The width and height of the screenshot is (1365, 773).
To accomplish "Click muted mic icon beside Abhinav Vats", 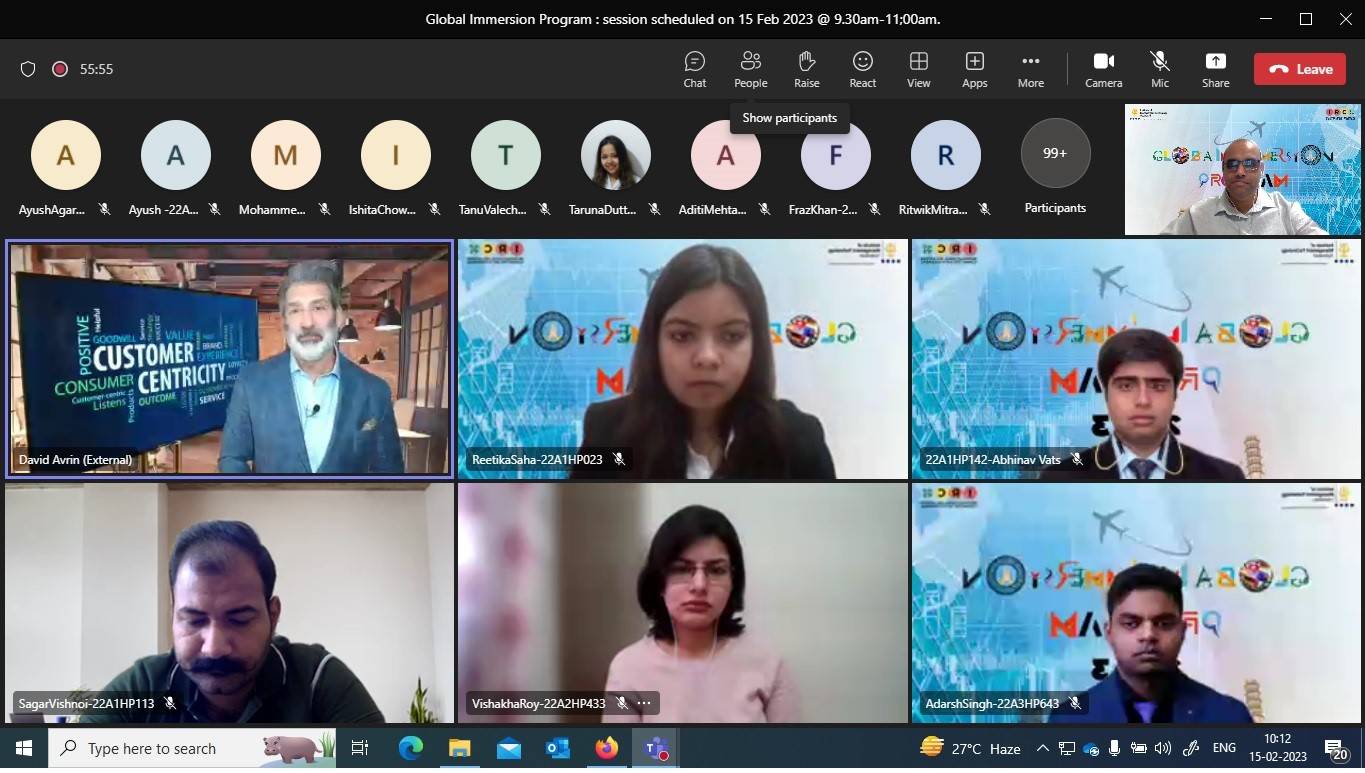I will (x=1077, y=459).
